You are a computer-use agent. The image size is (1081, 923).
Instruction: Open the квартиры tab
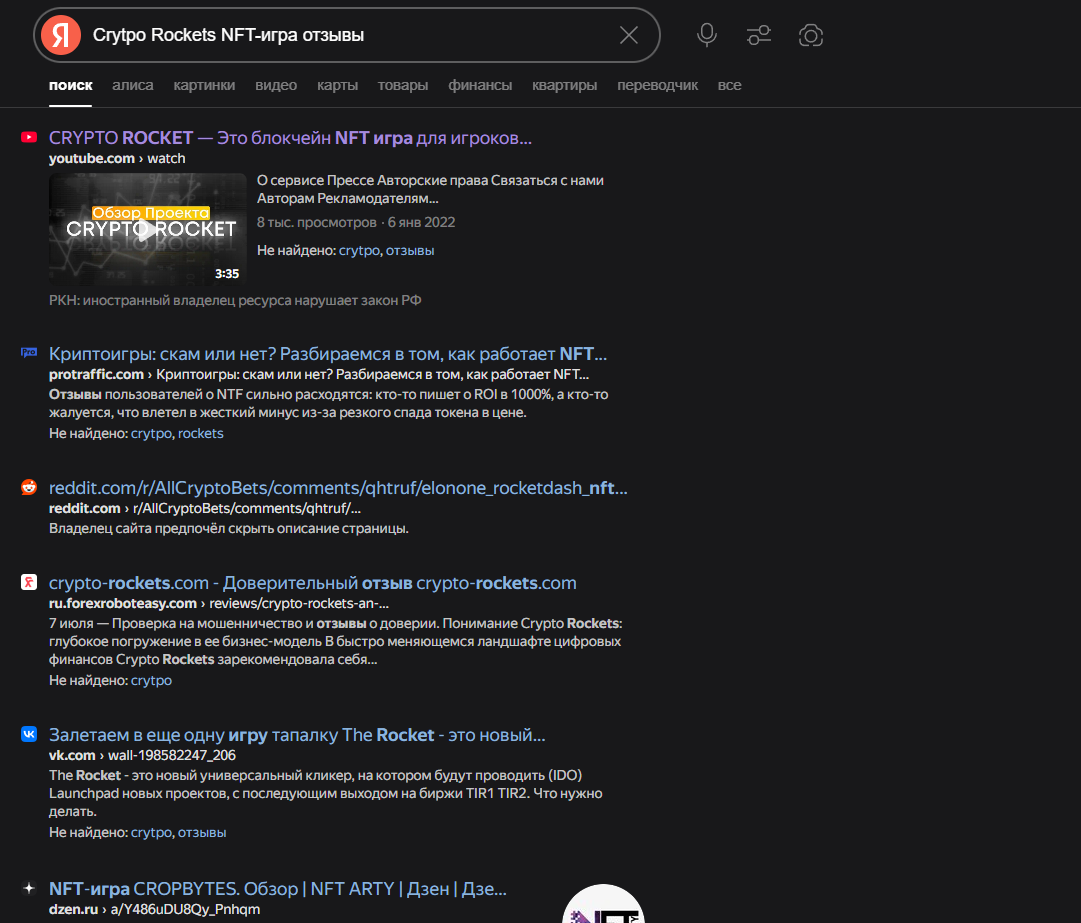pos(564,85)
